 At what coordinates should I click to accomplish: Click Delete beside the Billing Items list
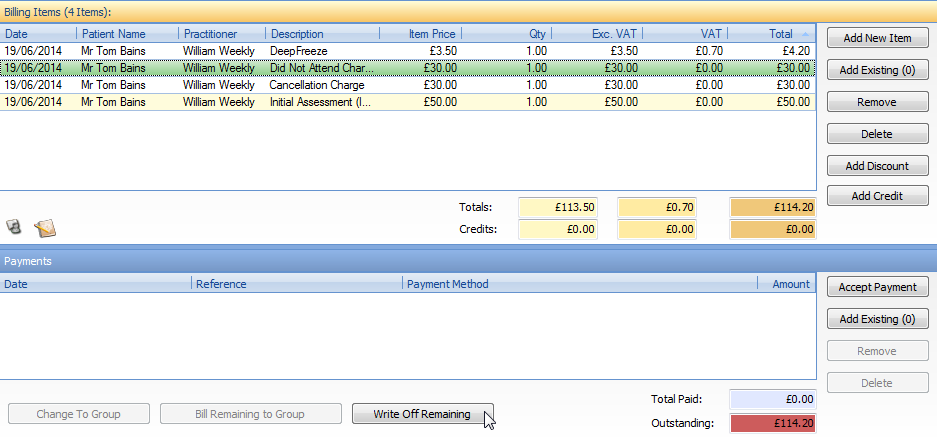pyautogui.click(x=877, y=134)
